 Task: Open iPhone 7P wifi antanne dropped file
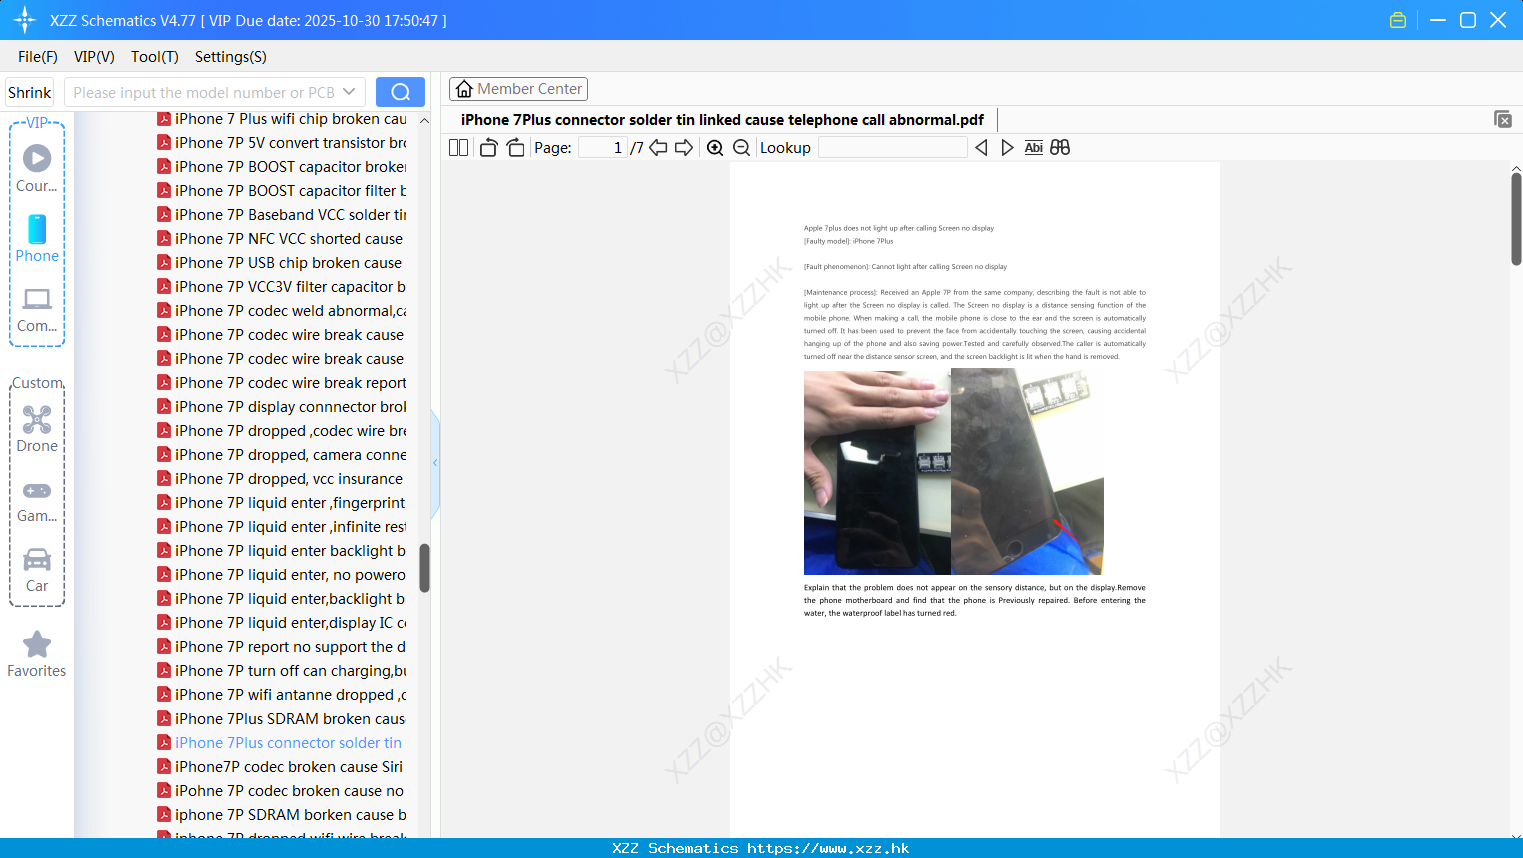pos(282,695)
